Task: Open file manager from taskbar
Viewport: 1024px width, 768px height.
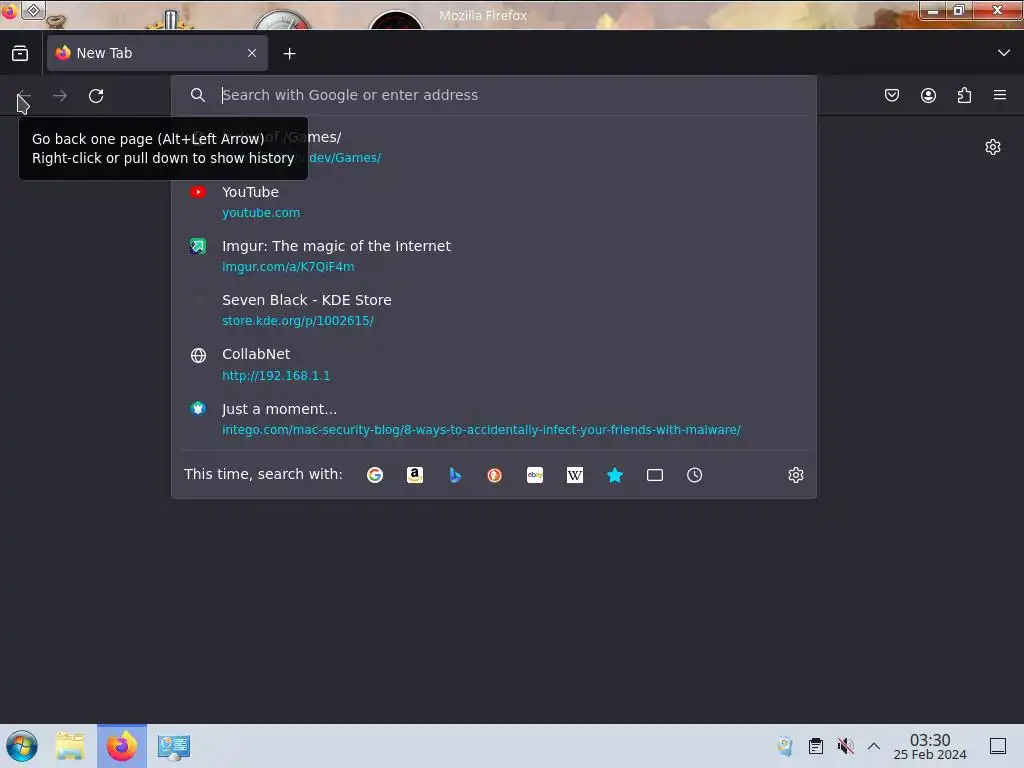Action: click(70, 746)
